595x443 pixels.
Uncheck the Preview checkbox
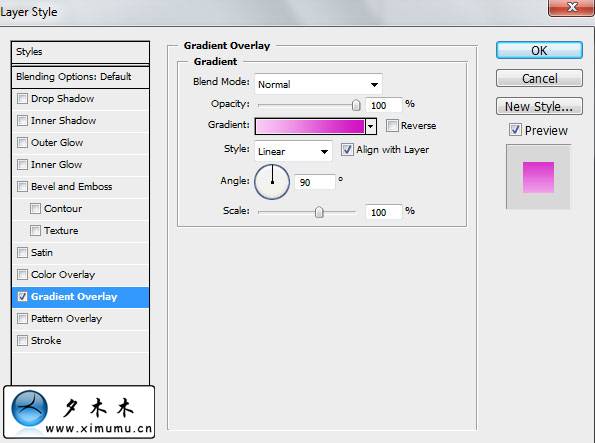[x=515, y=130]
